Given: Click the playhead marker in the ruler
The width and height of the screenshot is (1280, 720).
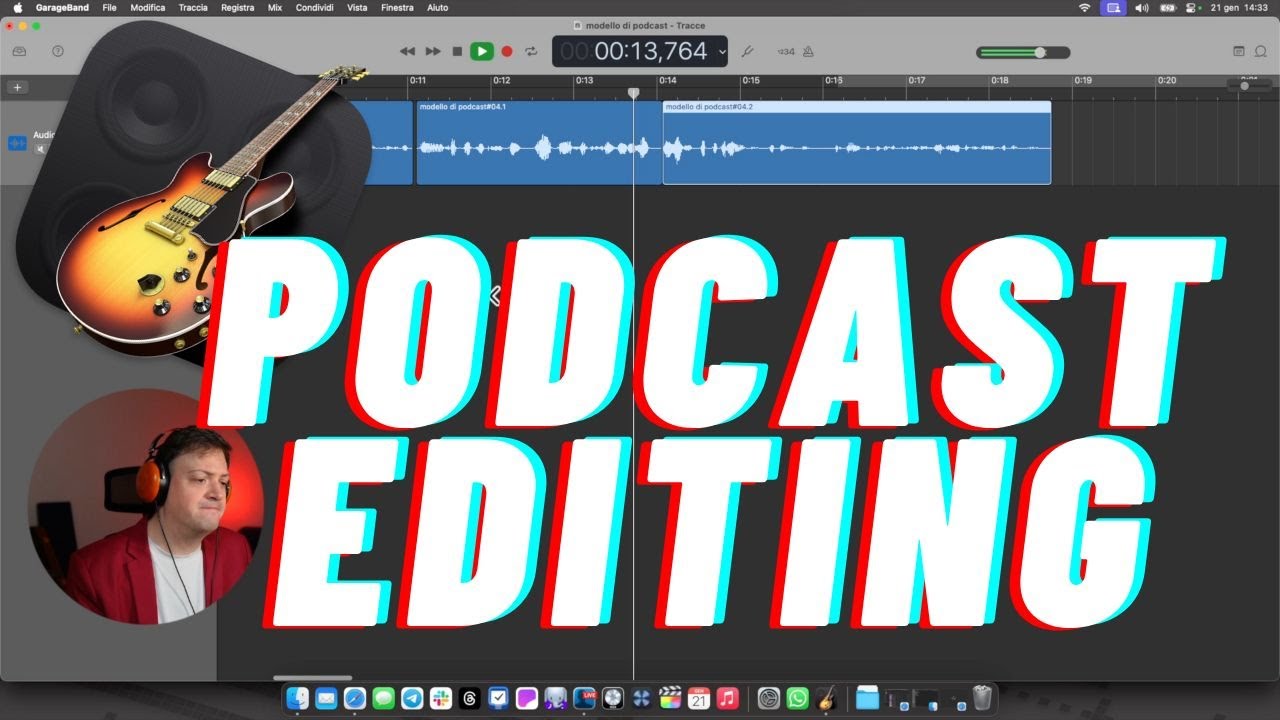Looking at the screenshot, I should 633,93.
